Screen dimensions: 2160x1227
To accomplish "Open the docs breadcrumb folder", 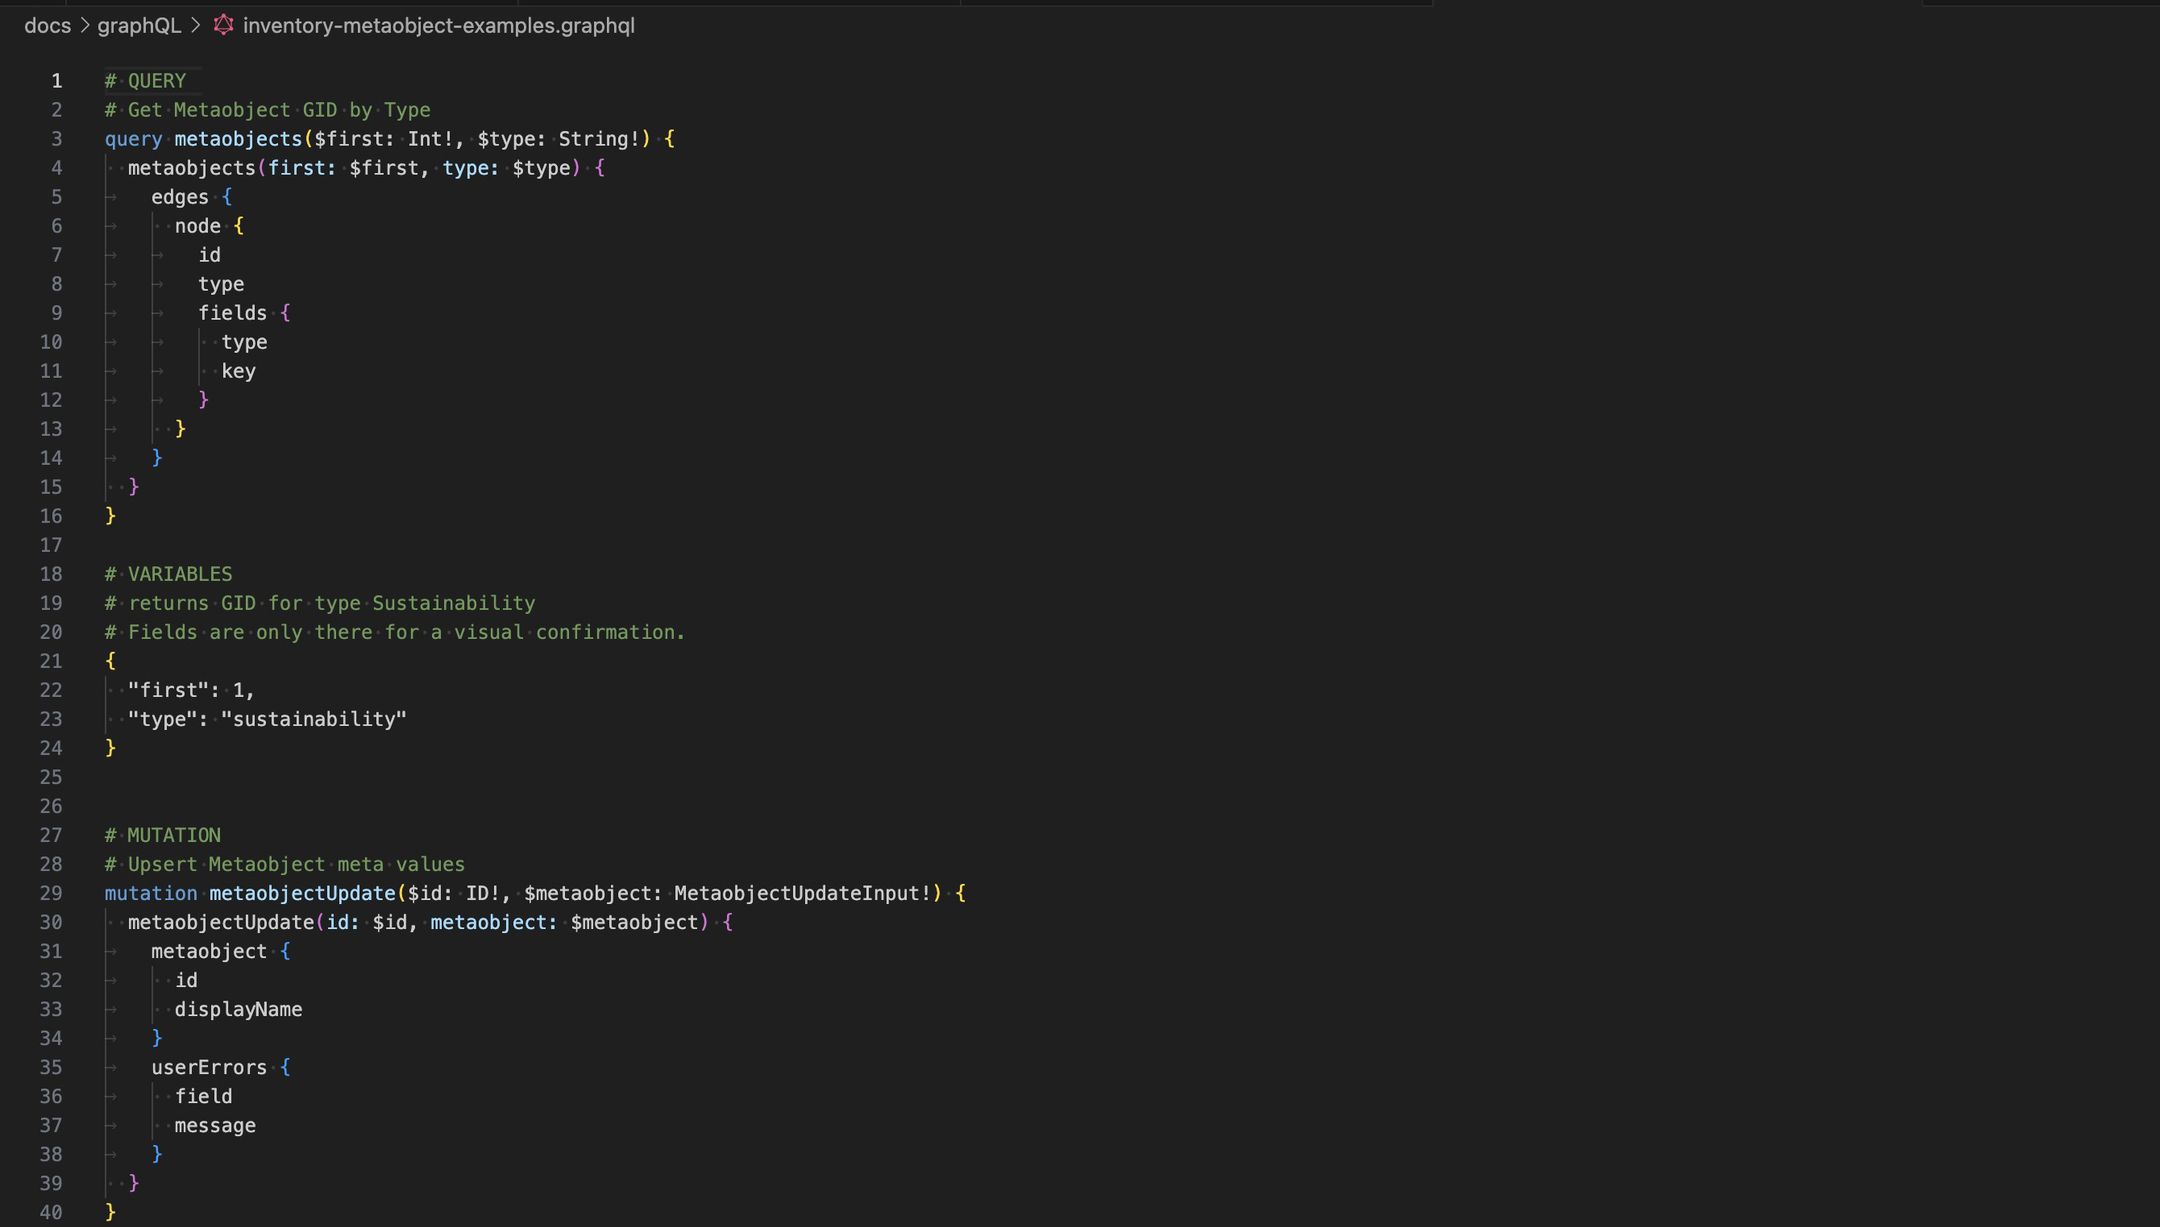I will (x=47, y=26).
